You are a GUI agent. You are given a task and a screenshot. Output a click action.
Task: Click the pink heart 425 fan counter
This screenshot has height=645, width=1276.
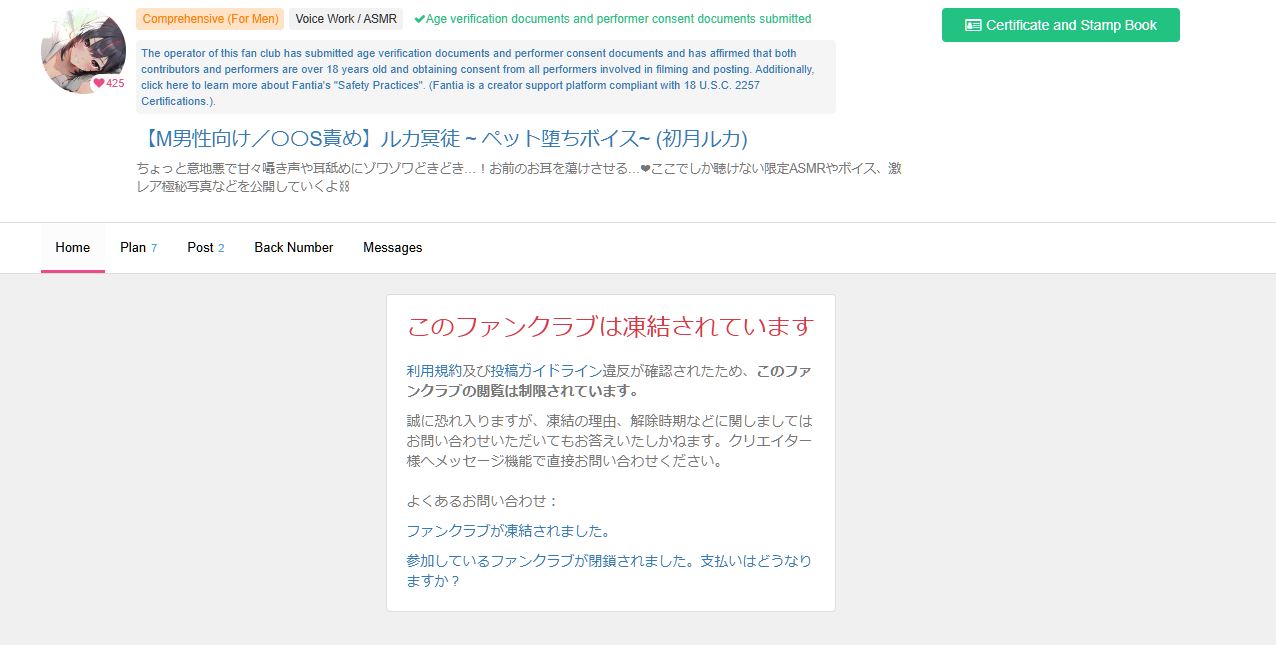coord(109,83)
